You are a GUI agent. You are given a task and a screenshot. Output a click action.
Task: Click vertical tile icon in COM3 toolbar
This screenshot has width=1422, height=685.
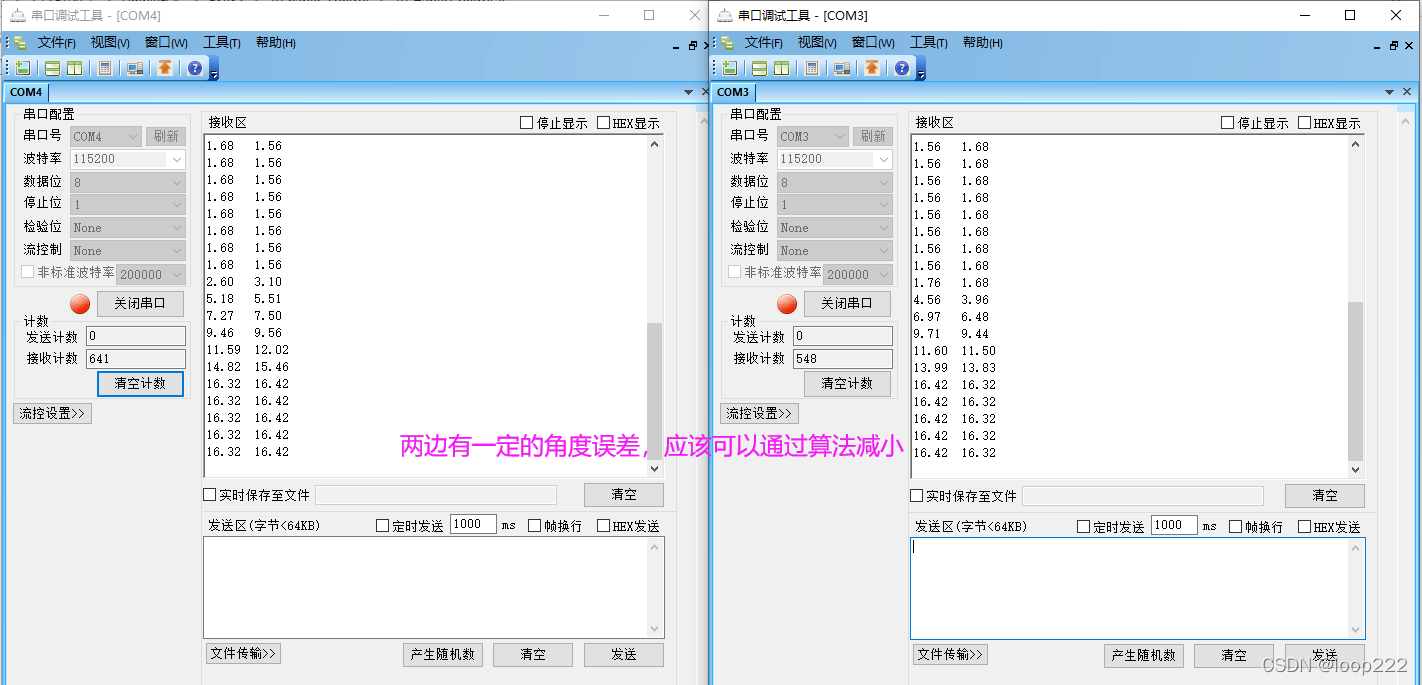(781, 68)
